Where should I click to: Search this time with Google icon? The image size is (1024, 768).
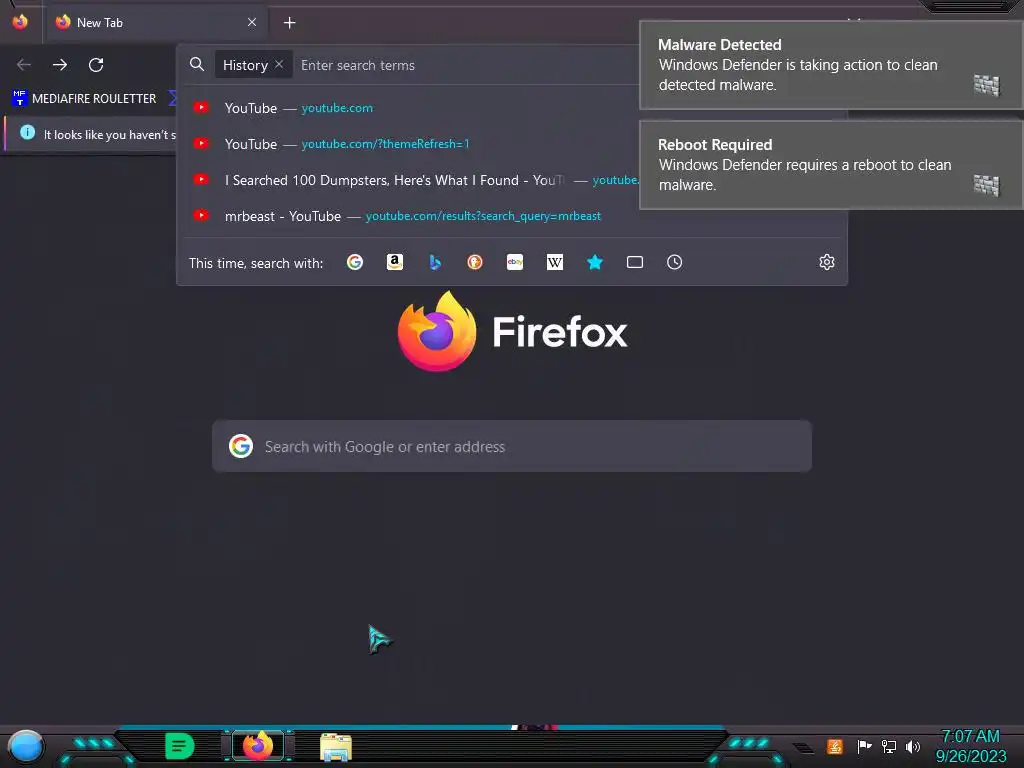355,263
